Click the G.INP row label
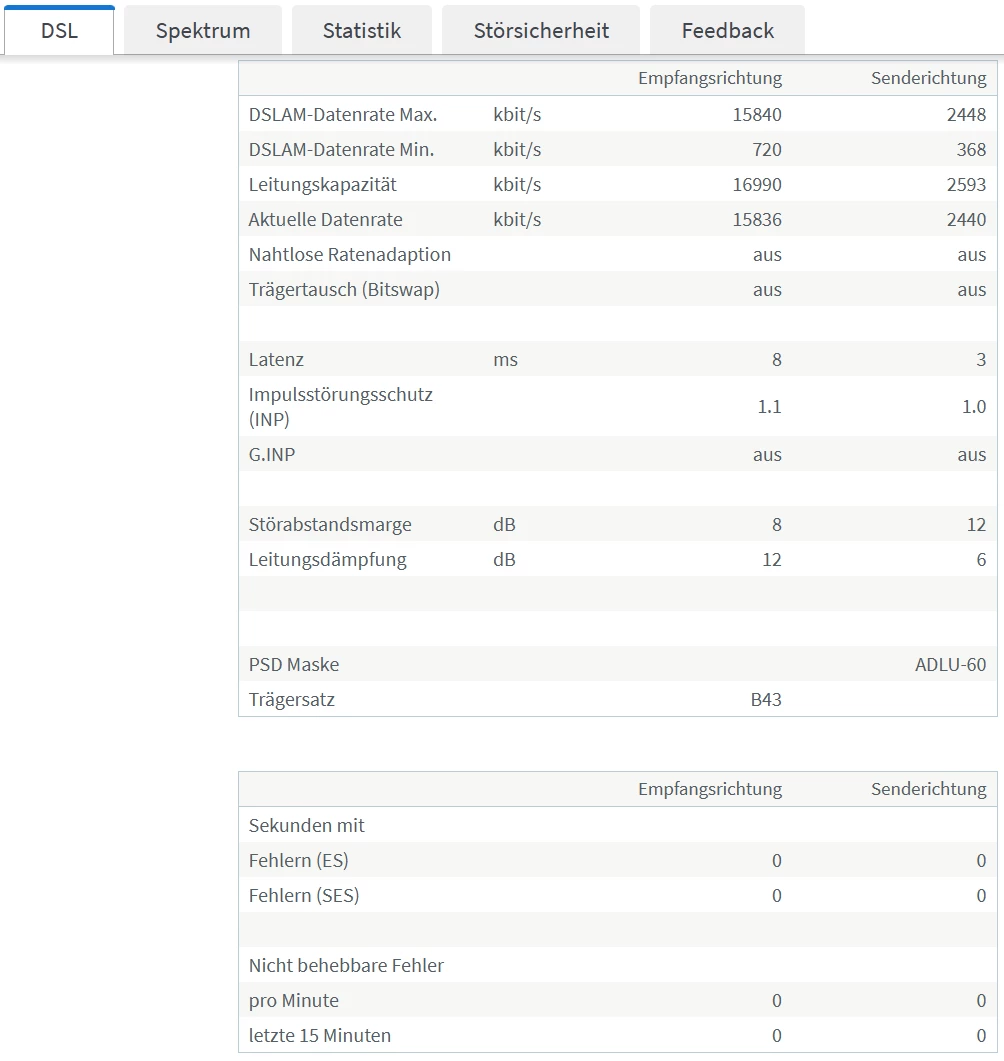The image size is (1004, 1061). tap(272, 455)
